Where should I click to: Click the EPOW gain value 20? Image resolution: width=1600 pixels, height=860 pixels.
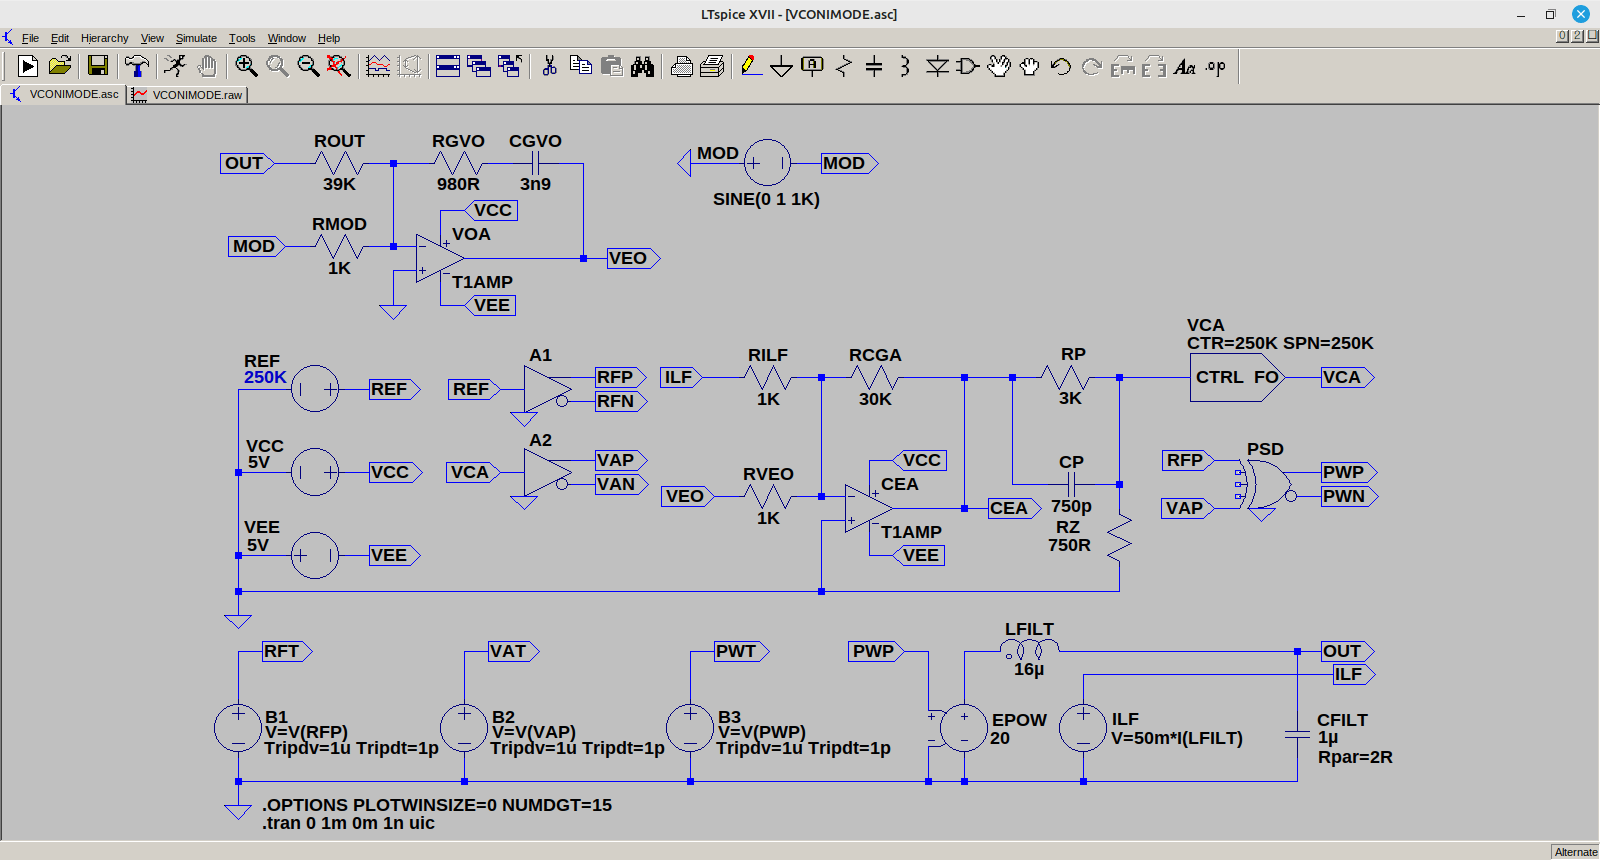click(x=1000, y=738)
